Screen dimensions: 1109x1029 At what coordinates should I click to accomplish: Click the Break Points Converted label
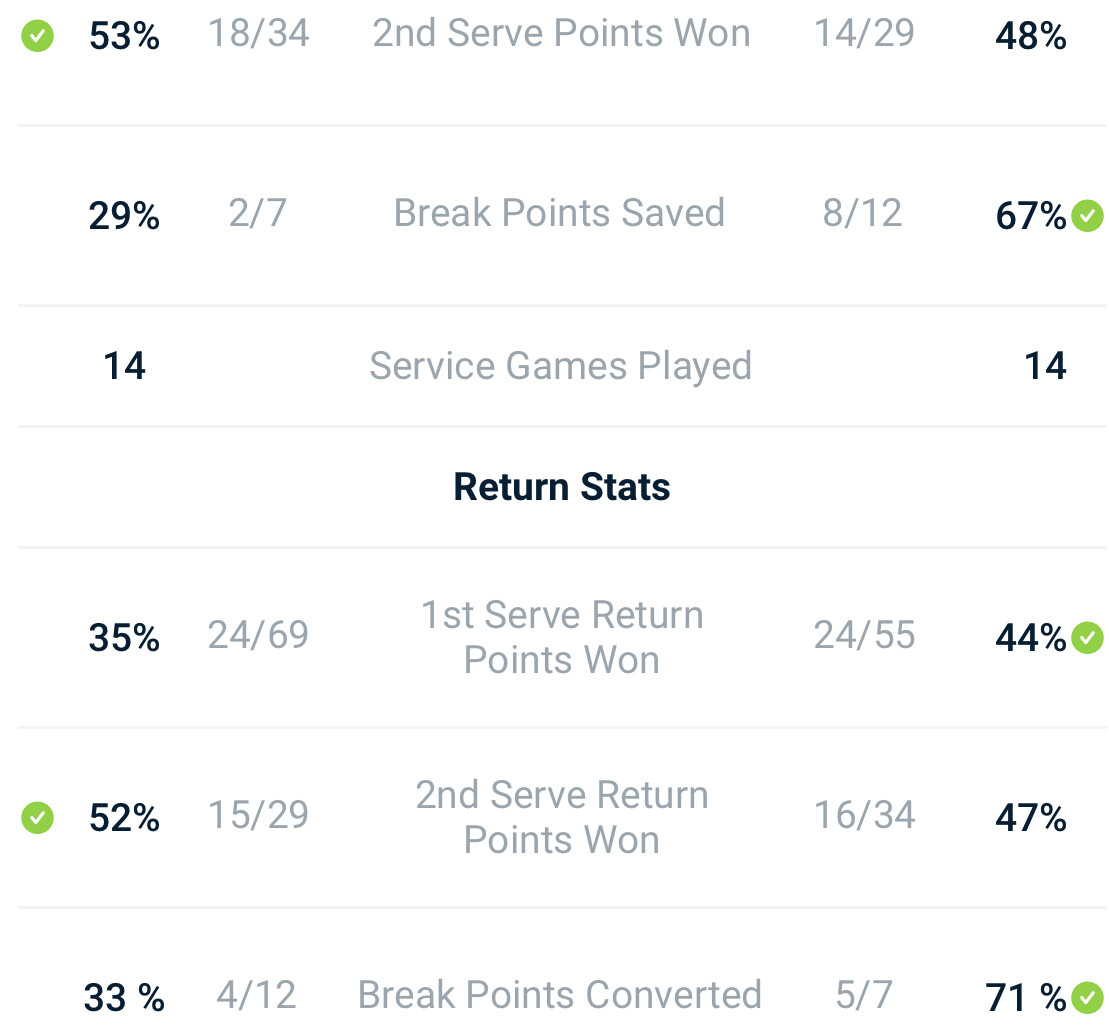coord(560,995)
